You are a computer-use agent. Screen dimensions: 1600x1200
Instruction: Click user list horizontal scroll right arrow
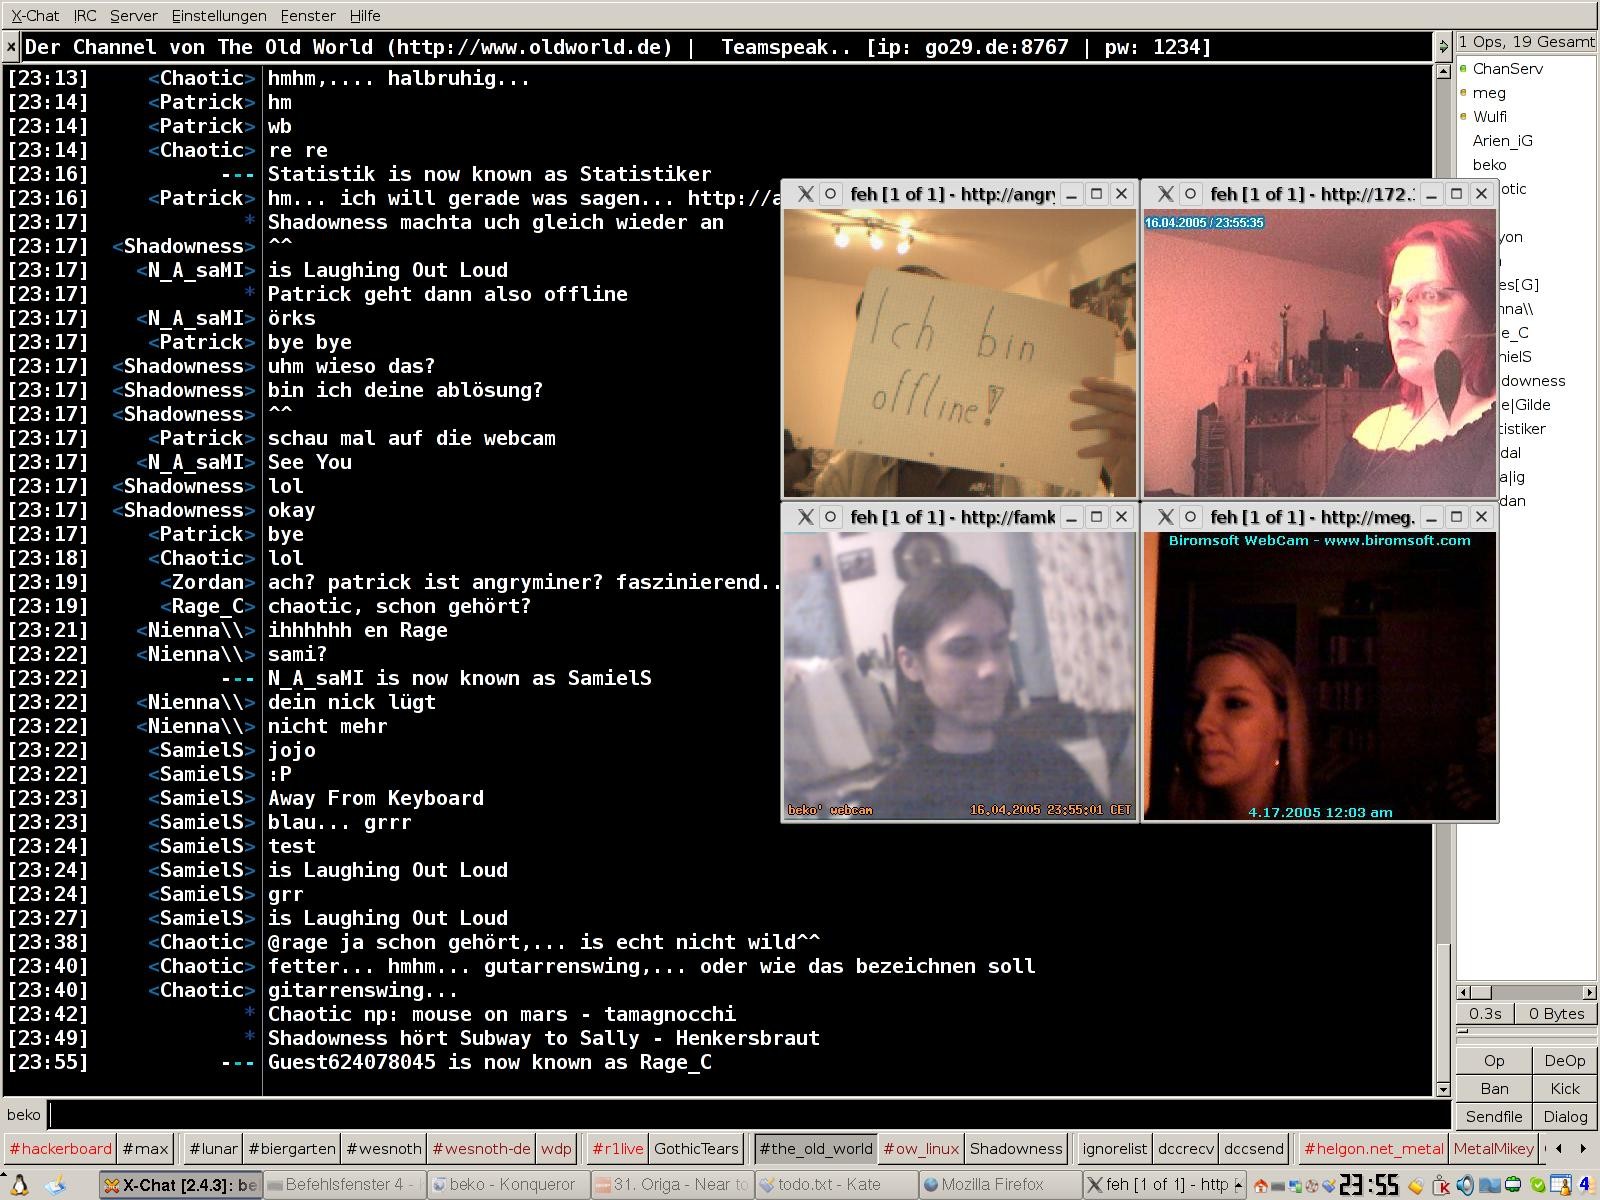point(1589,992)
